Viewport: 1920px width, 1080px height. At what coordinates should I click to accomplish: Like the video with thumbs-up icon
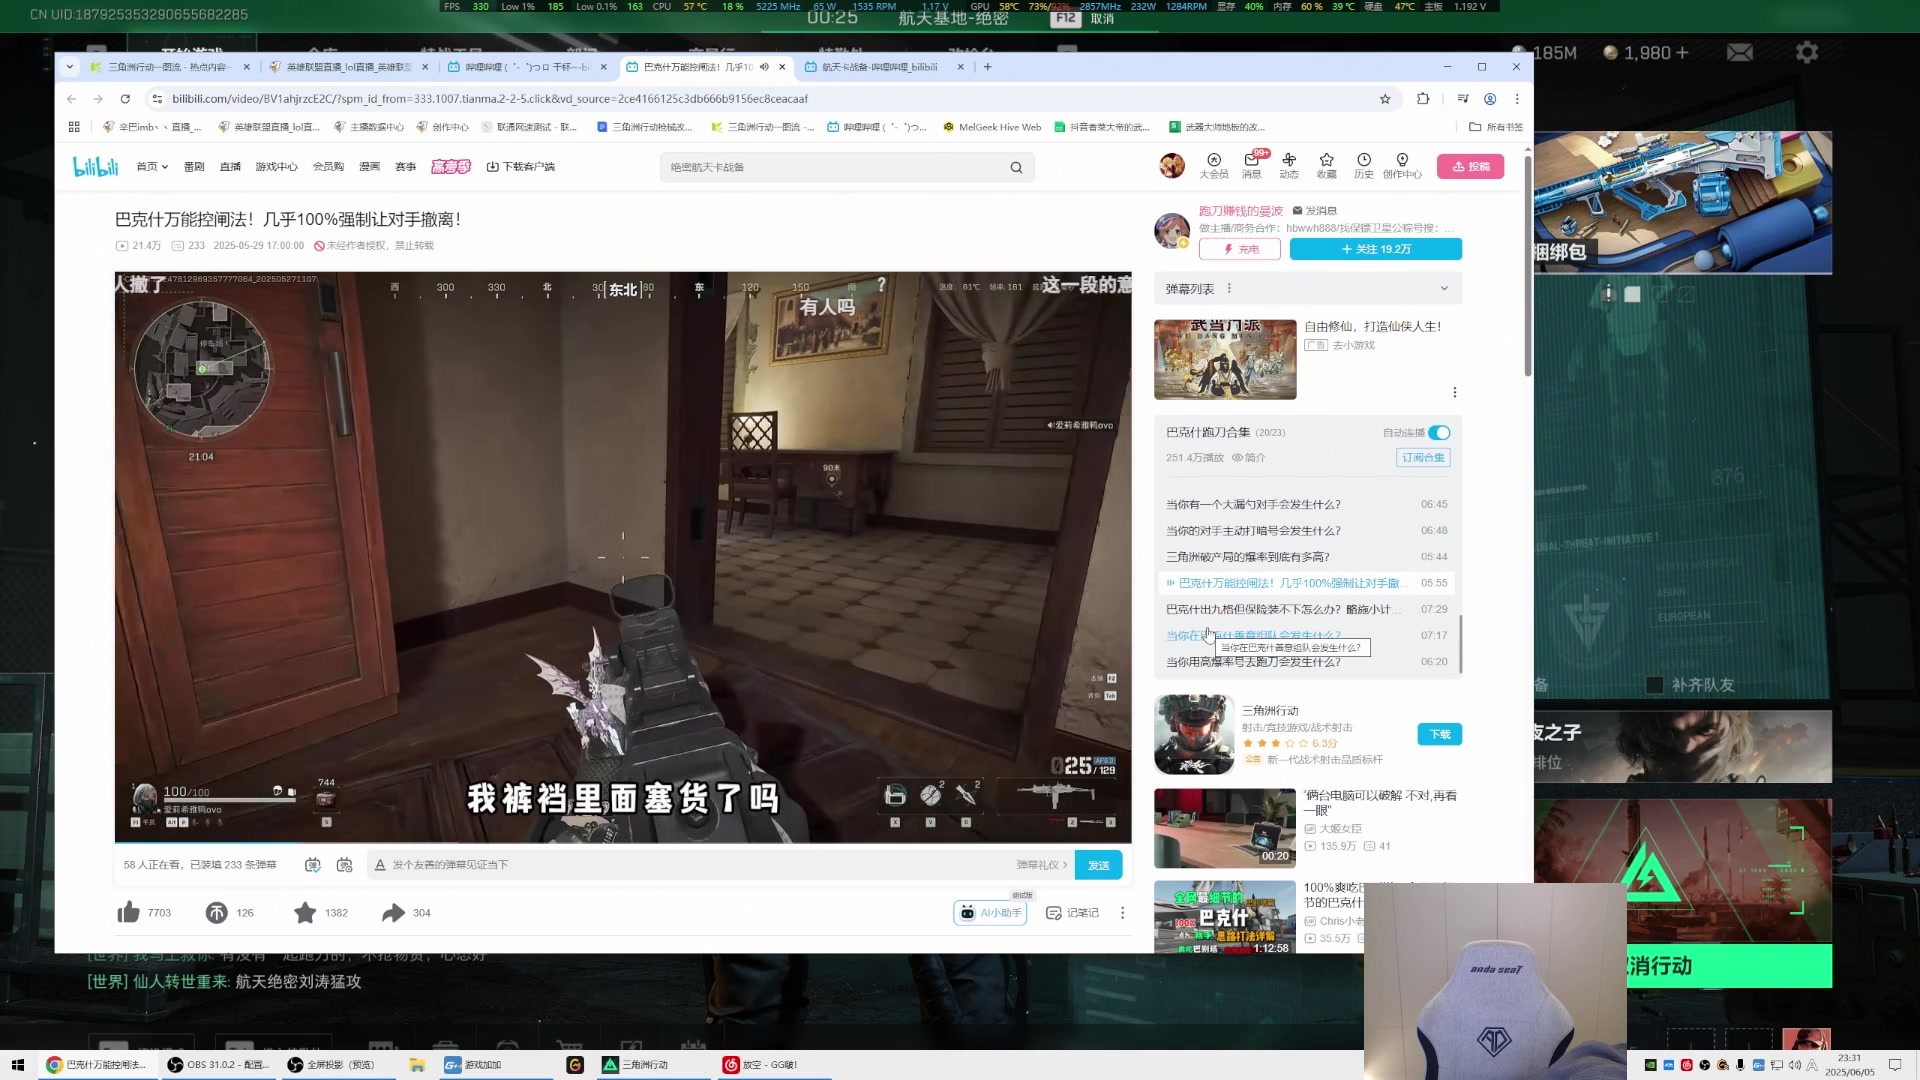coord(129,912)
